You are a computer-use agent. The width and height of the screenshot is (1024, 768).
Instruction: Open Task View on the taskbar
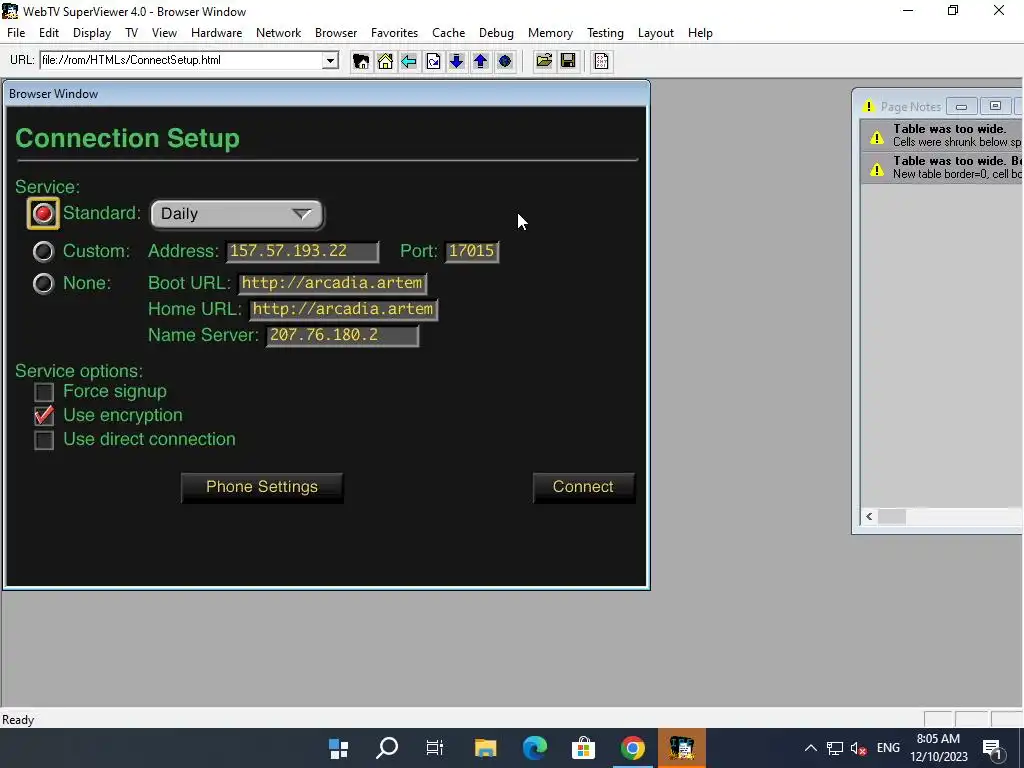(435, 748)
